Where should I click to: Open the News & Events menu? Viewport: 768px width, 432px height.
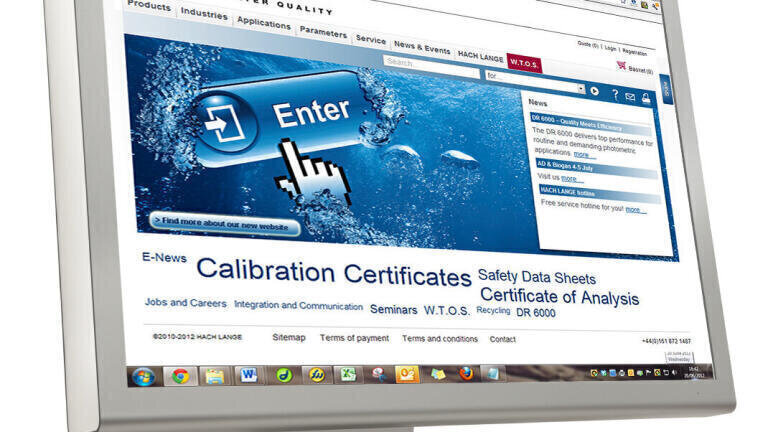[422, 47]
